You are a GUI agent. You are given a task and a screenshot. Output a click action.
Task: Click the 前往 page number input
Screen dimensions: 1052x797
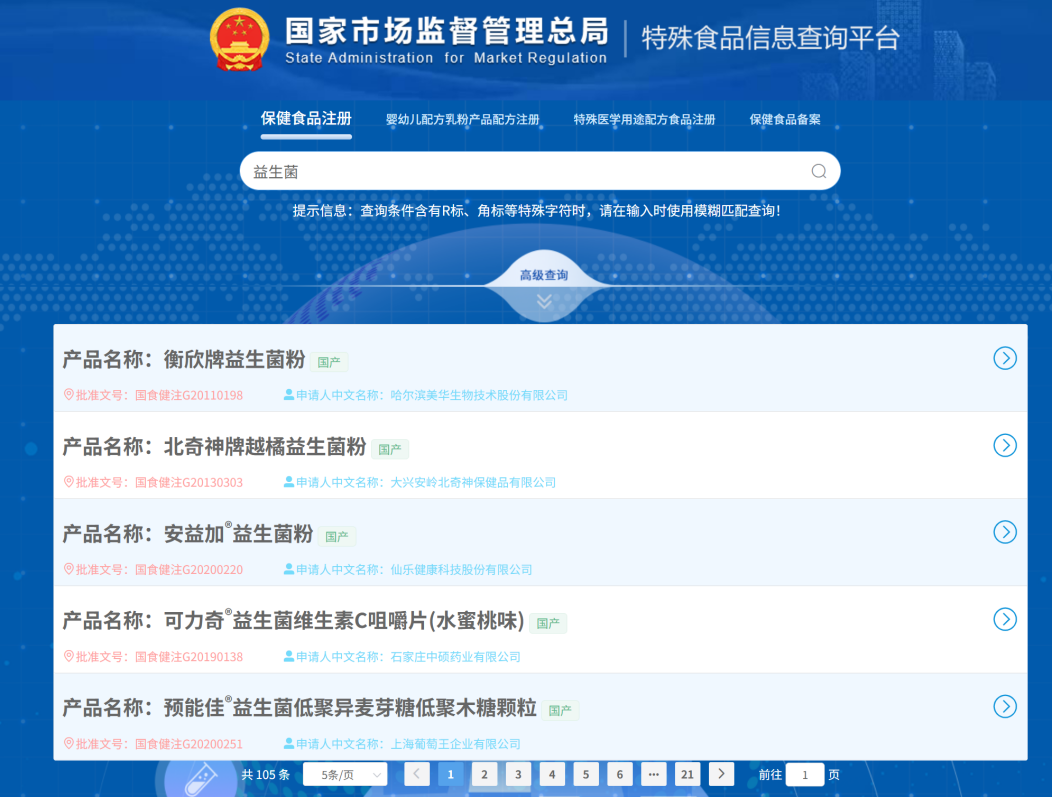[x=805, y=775]
